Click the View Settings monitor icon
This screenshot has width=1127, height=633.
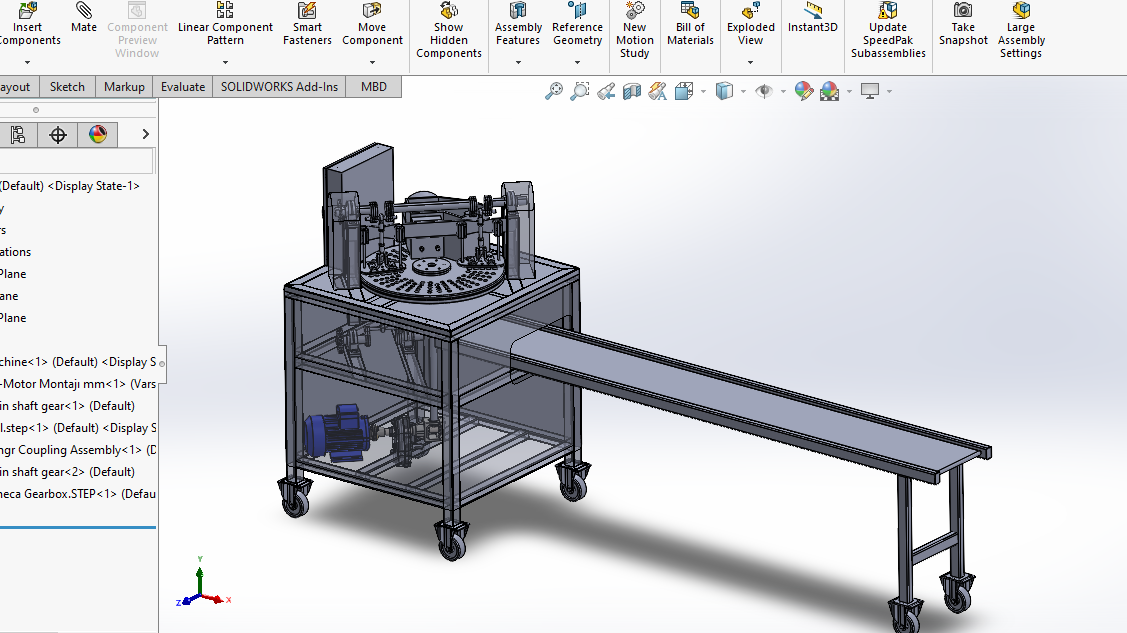[870, 91]
